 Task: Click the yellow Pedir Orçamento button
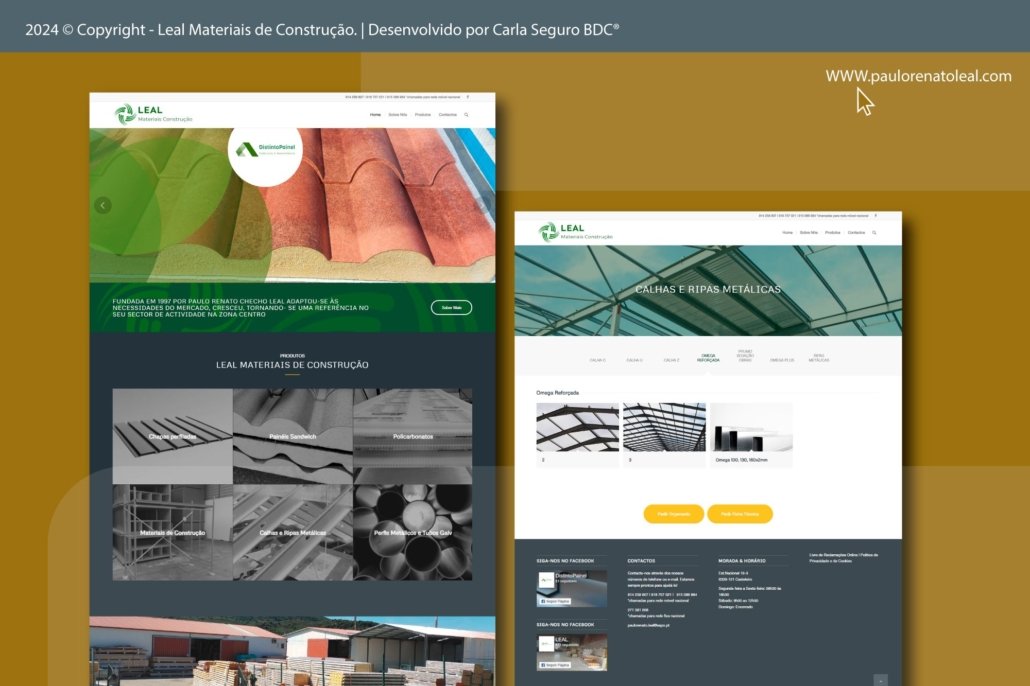click(673, 514)
